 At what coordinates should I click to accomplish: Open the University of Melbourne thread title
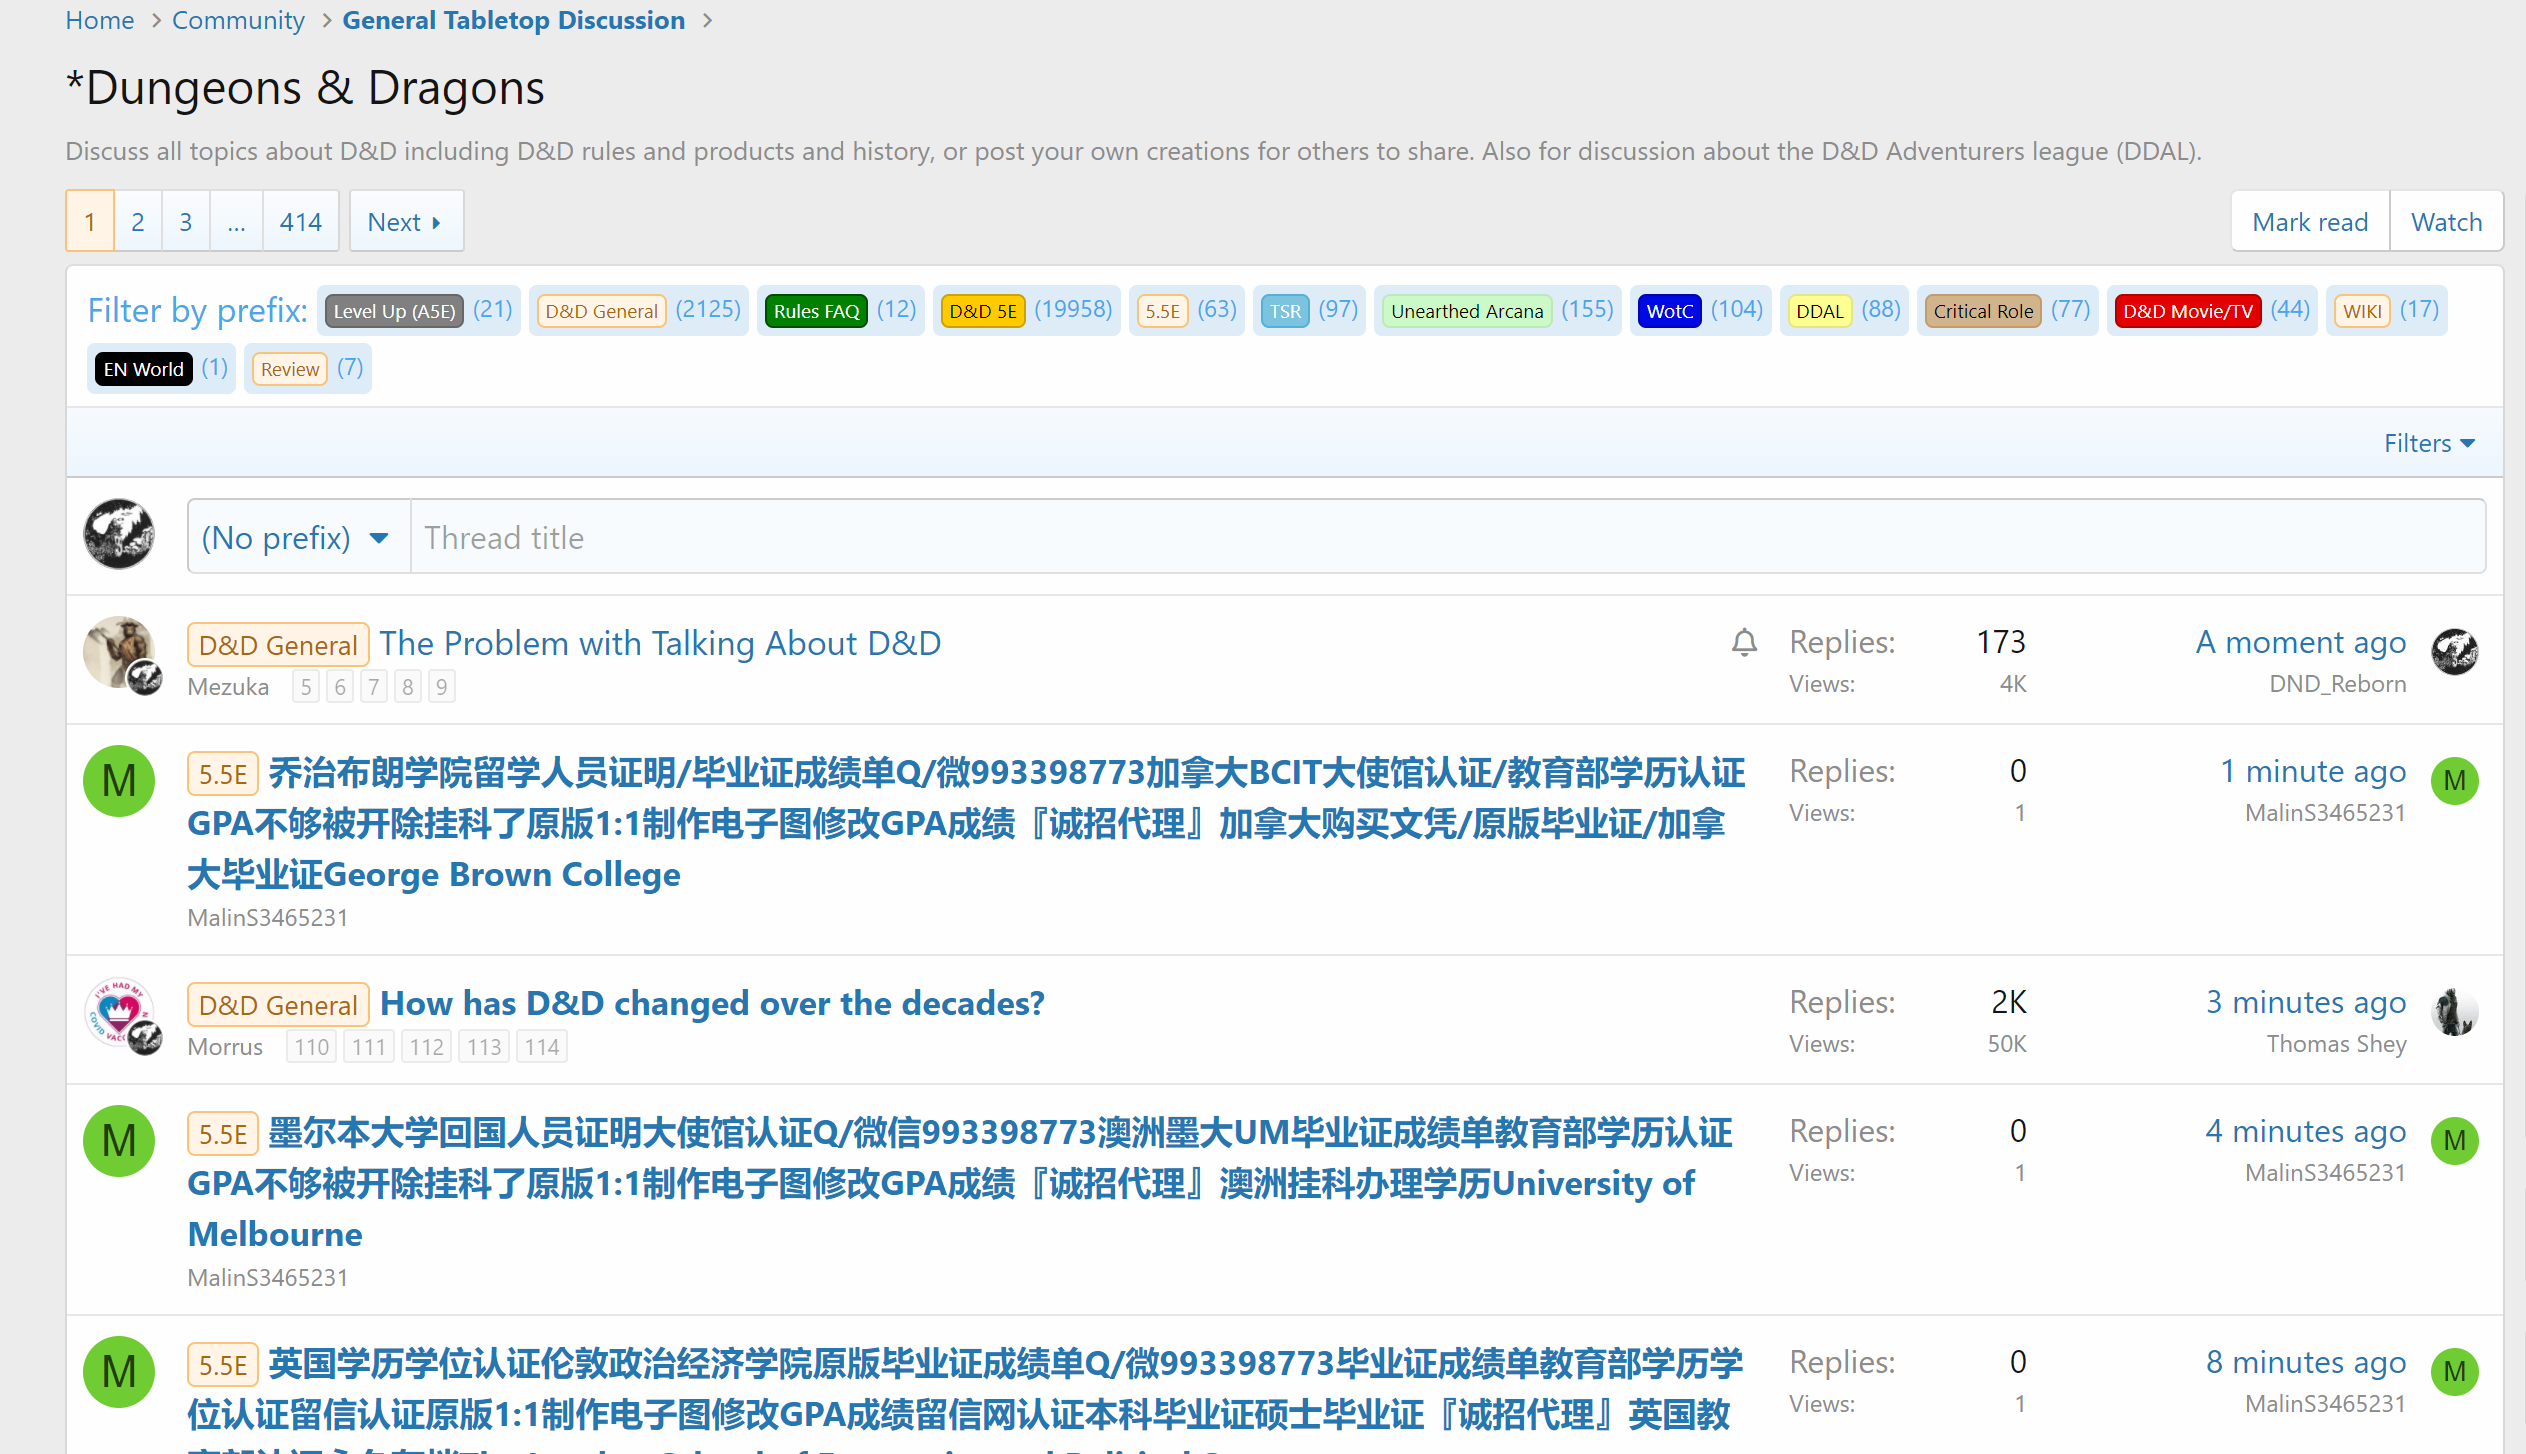pyautogui.click(x=960, y=1183)
